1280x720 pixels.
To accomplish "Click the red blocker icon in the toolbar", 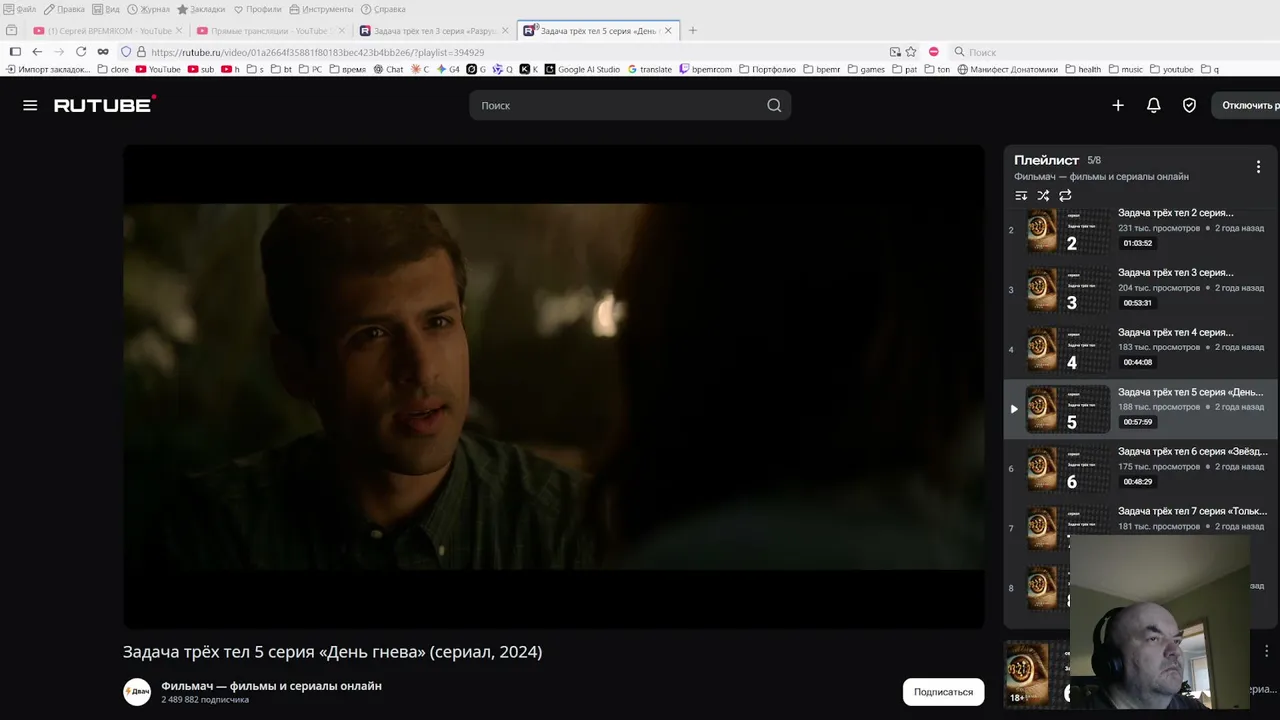I will 933,52.
